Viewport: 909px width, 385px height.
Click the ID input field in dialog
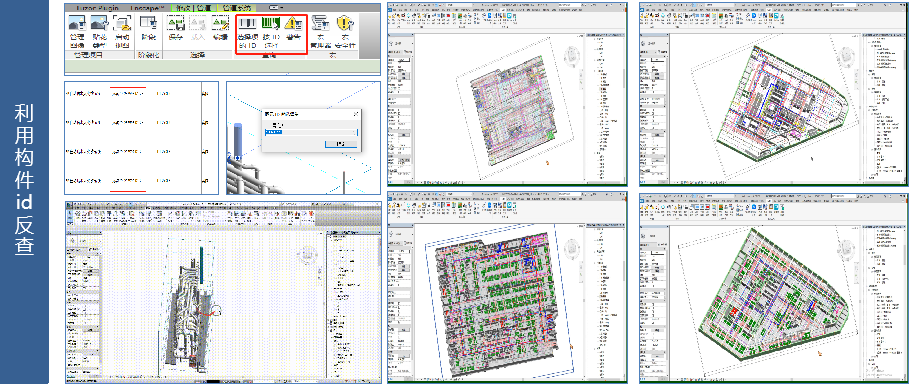(311, 133)
